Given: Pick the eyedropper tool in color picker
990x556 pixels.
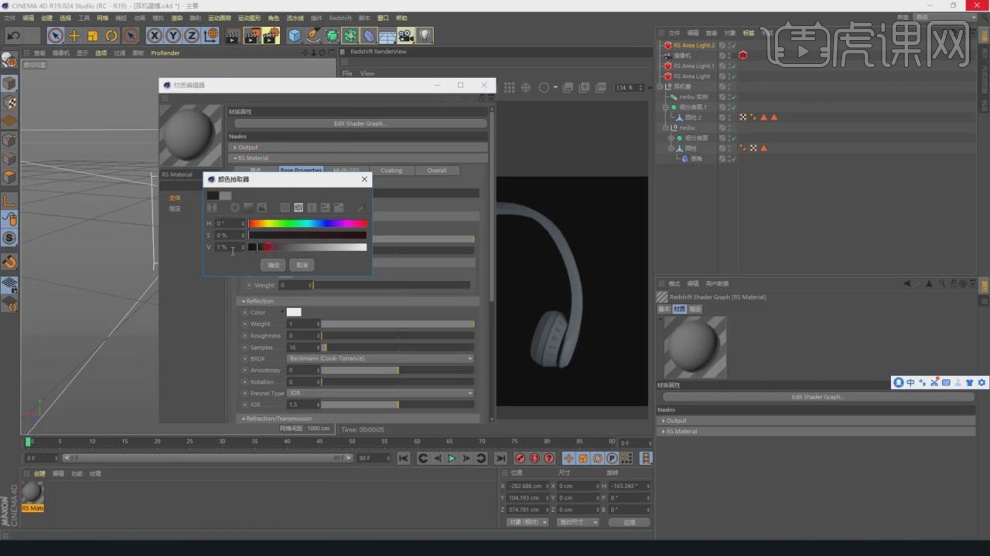Looking at the screenshot, I should [360, 208].
